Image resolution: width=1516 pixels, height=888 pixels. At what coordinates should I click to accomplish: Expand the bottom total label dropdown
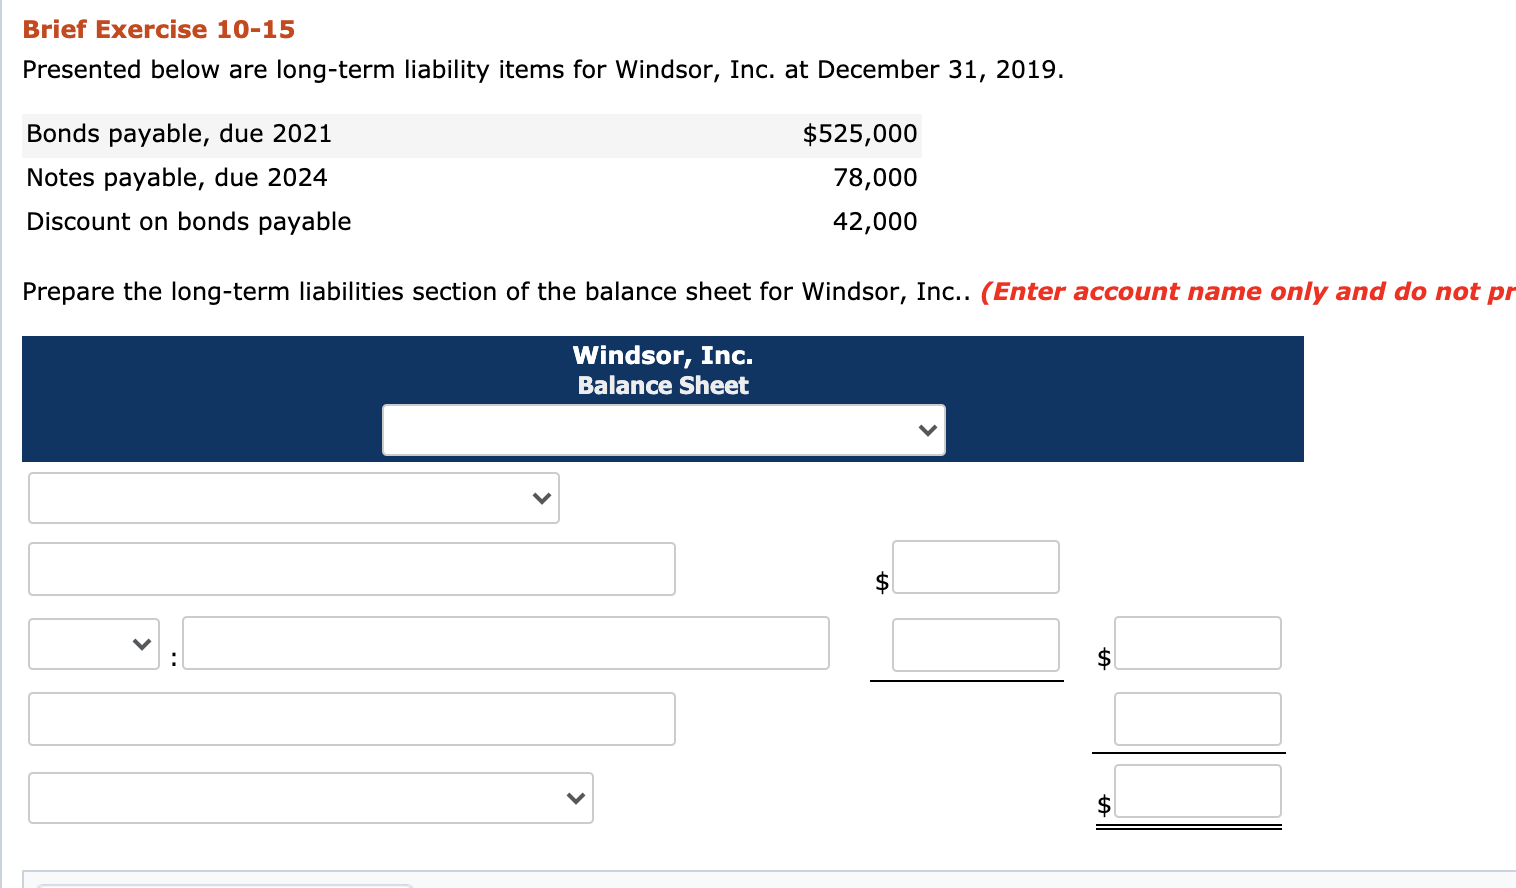click(310, 797)
